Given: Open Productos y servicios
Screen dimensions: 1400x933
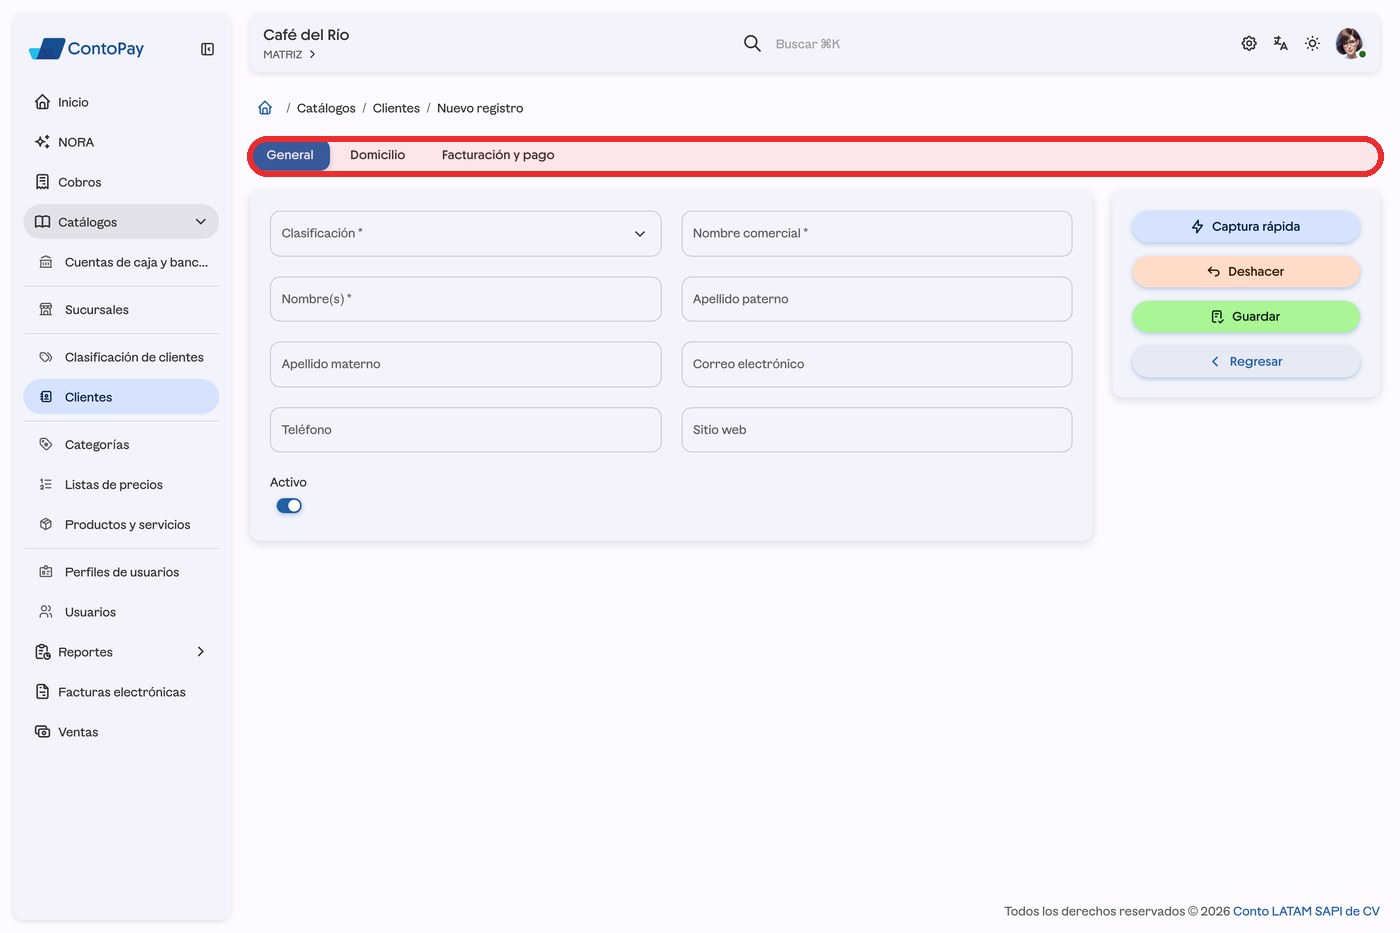Looking at the screenshot, I should point(121,524).
